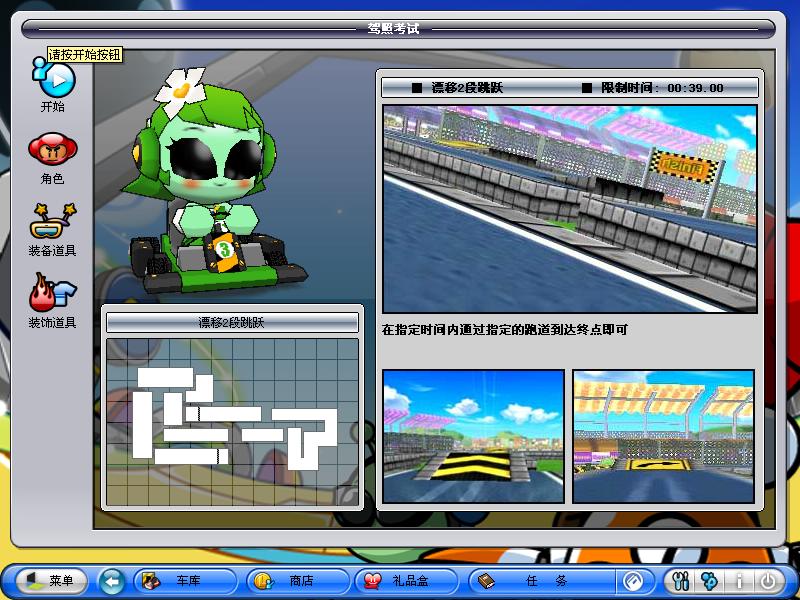Open 装饰道具 decoration flame icon
The width and height of the screenshot is (800, 600).
point(51,293)
